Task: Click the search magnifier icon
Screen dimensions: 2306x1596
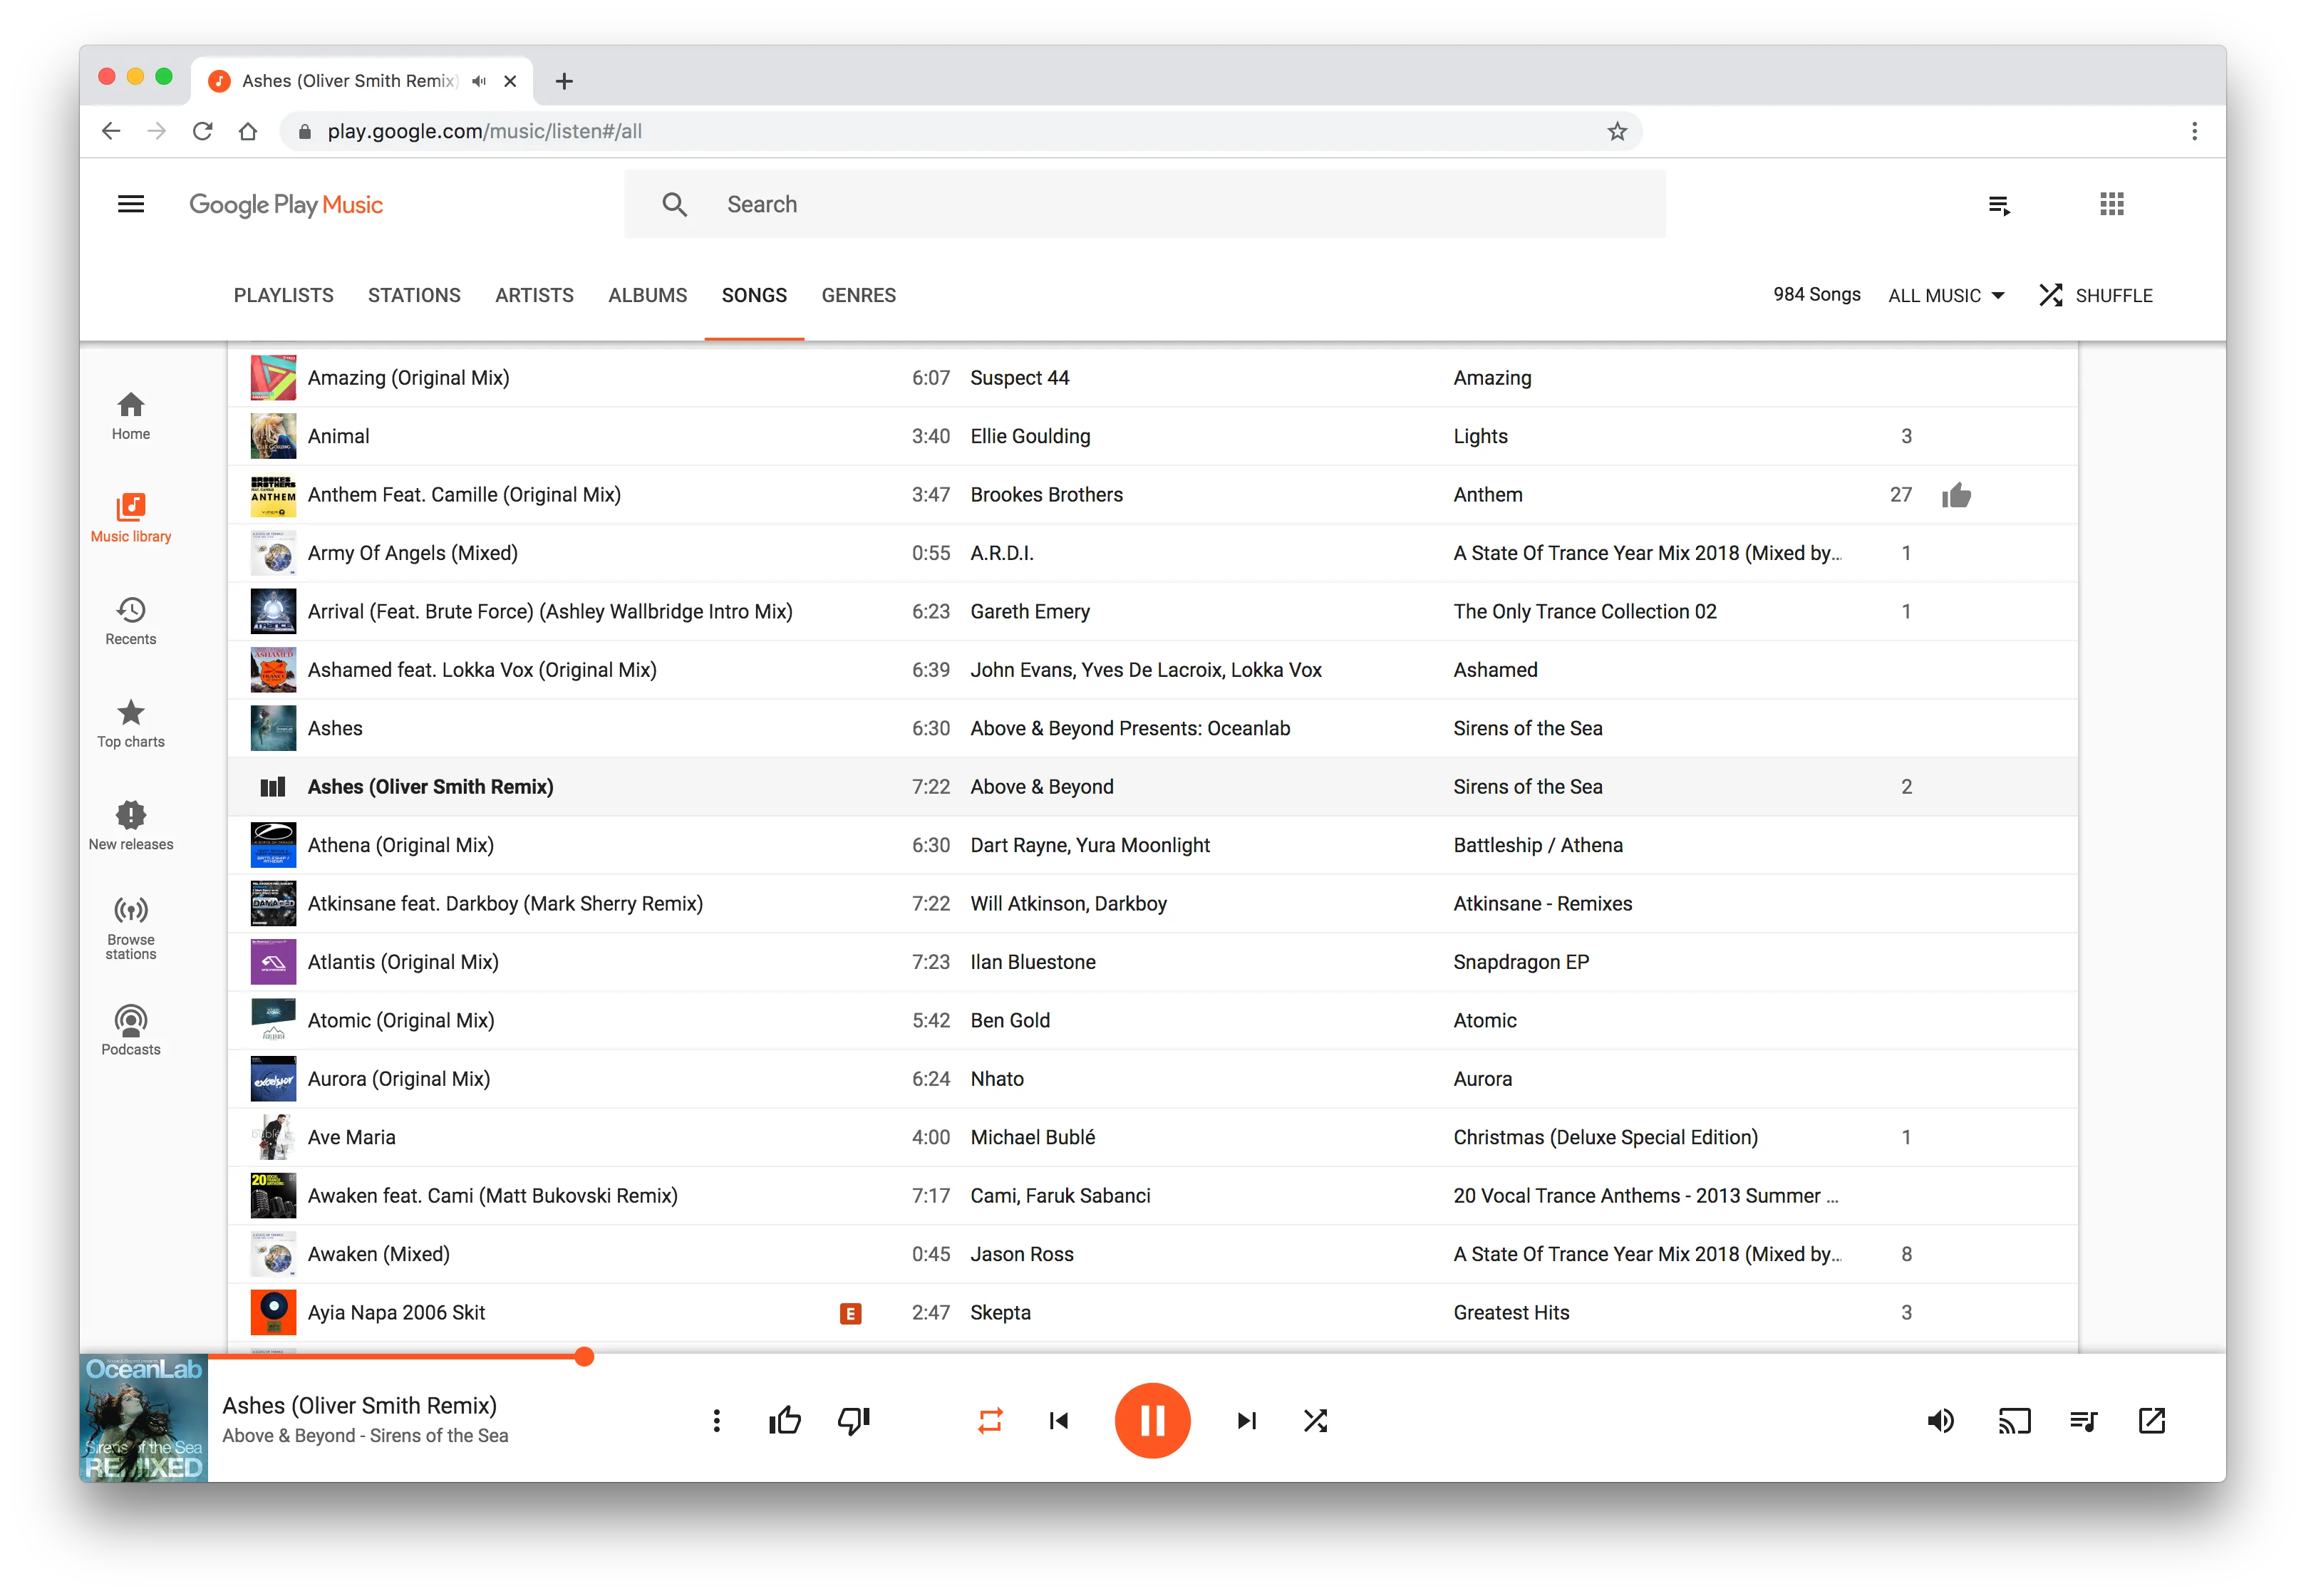Action: (674, 204)
